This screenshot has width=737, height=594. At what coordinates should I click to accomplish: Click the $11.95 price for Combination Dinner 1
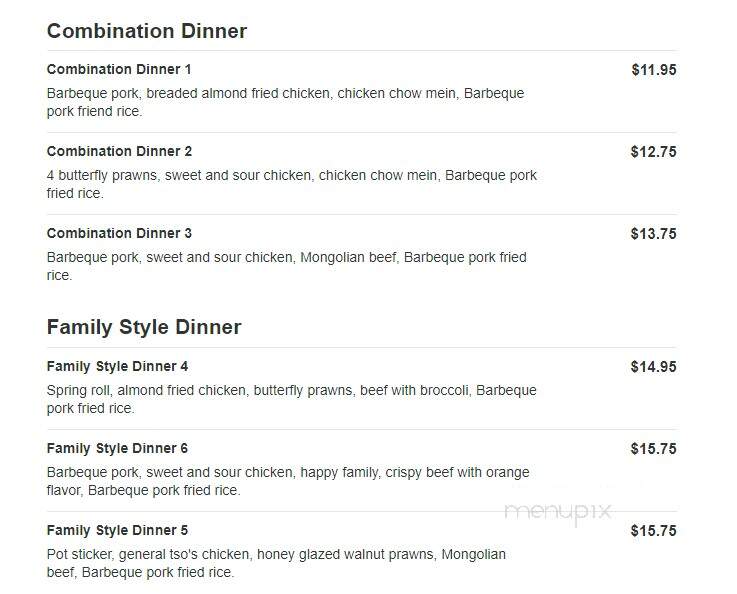point(654,70)
